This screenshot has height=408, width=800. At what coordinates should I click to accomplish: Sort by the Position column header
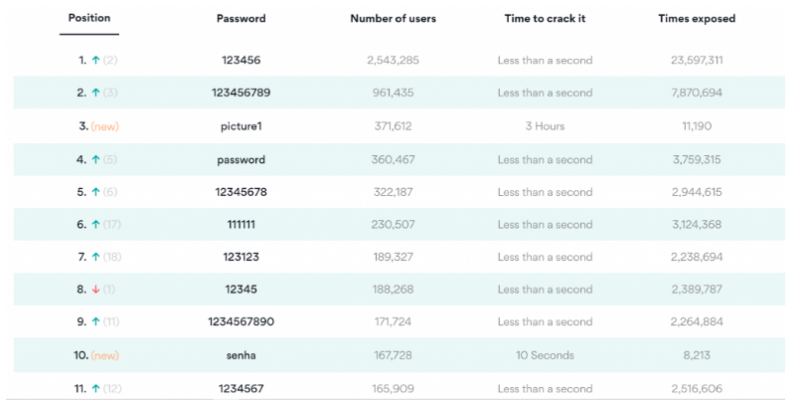tap(89, 18)
